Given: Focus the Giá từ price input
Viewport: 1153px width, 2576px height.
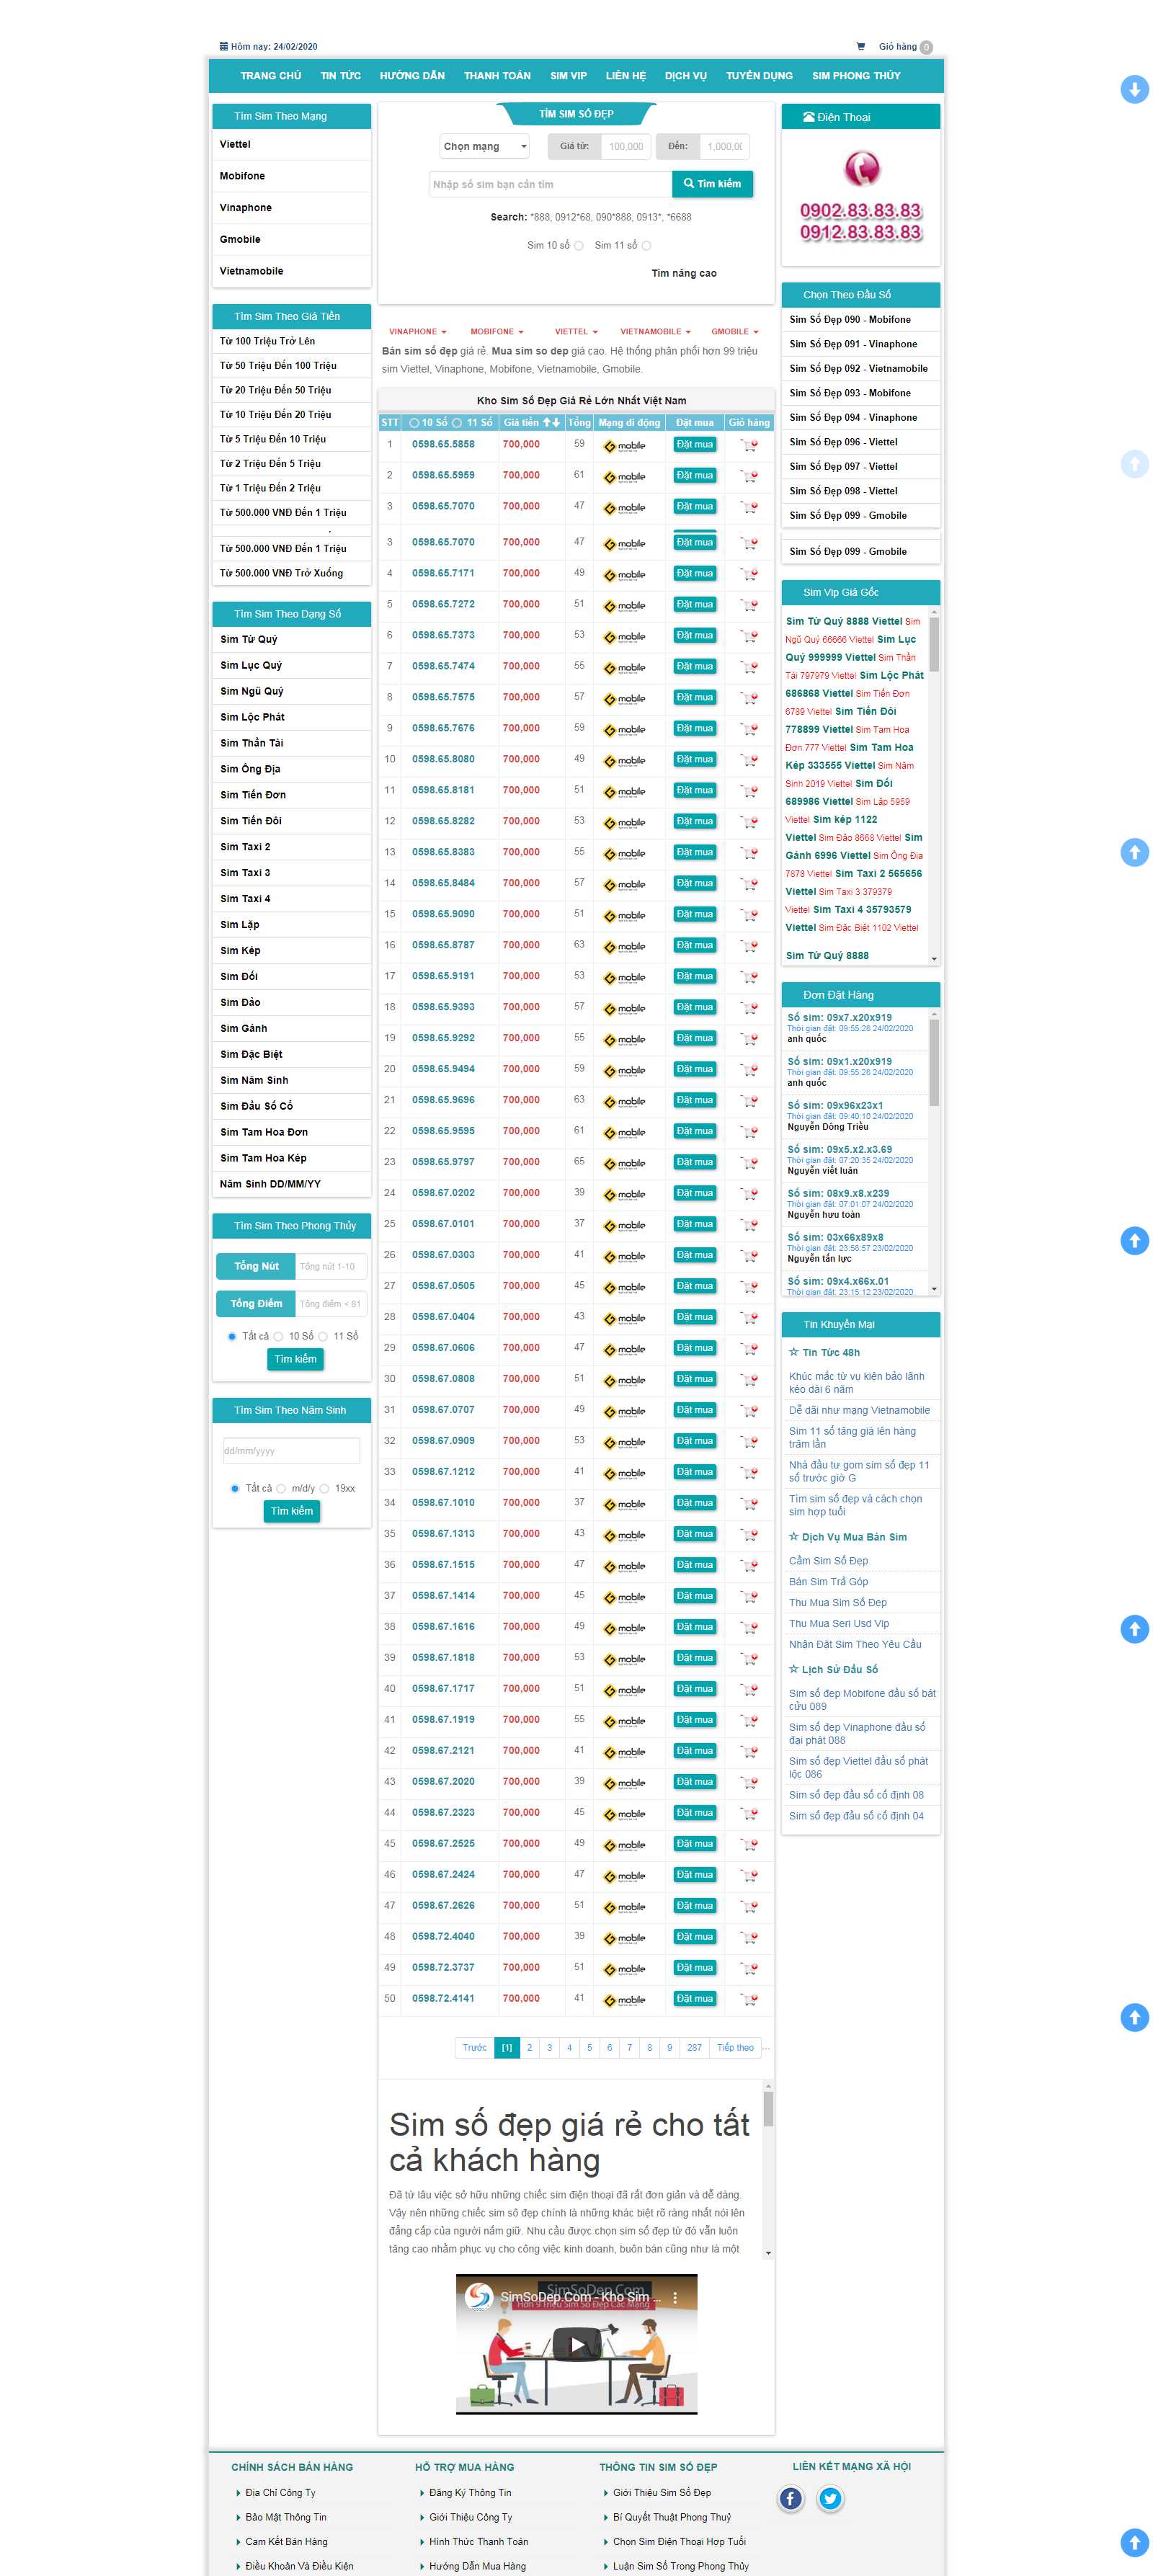Looking at the screenshot, I should click(626, 147).
